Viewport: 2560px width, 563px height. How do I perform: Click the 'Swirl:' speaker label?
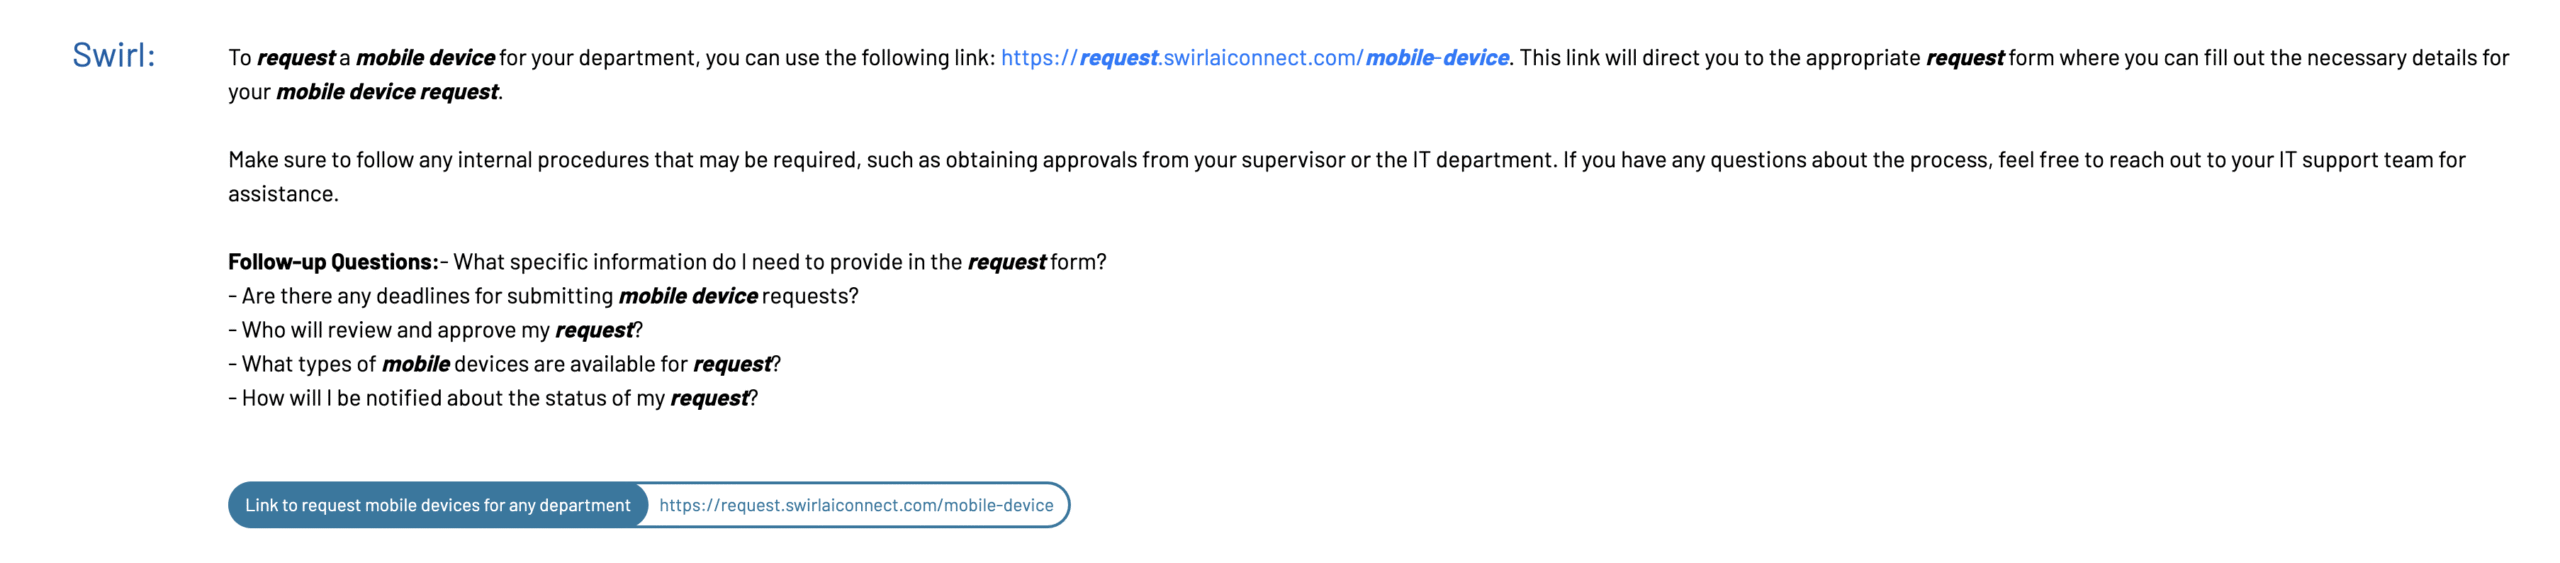[x=114, y=56]
